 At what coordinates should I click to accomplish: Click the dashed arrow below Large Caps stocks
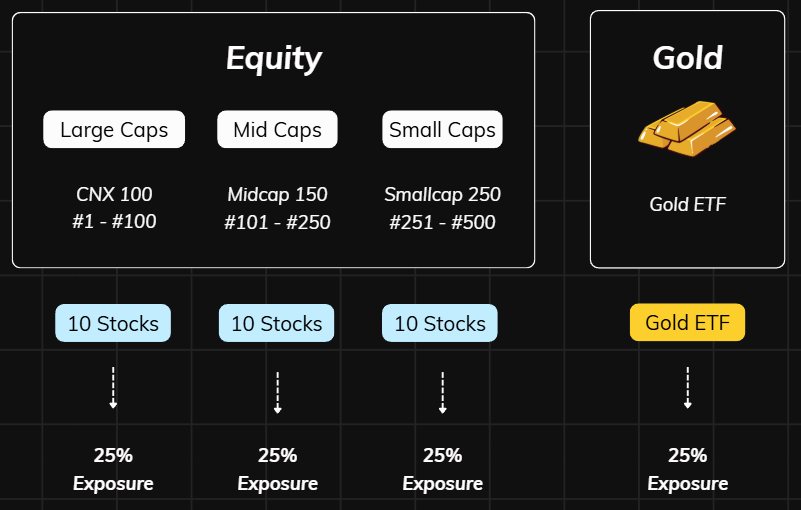click(113, 387)
